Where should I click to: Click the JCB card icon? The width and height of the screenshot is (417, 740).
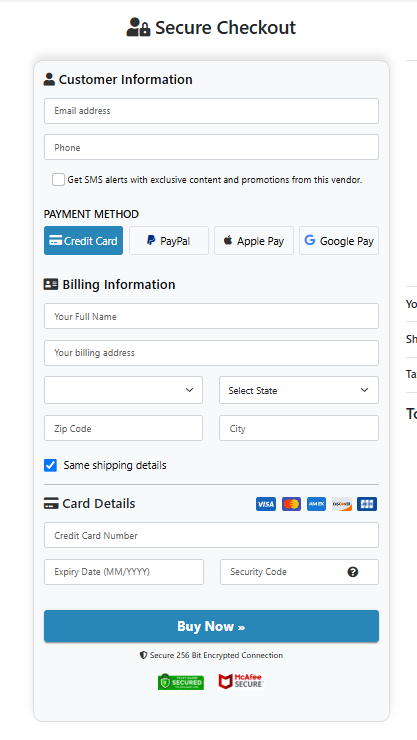367,504
